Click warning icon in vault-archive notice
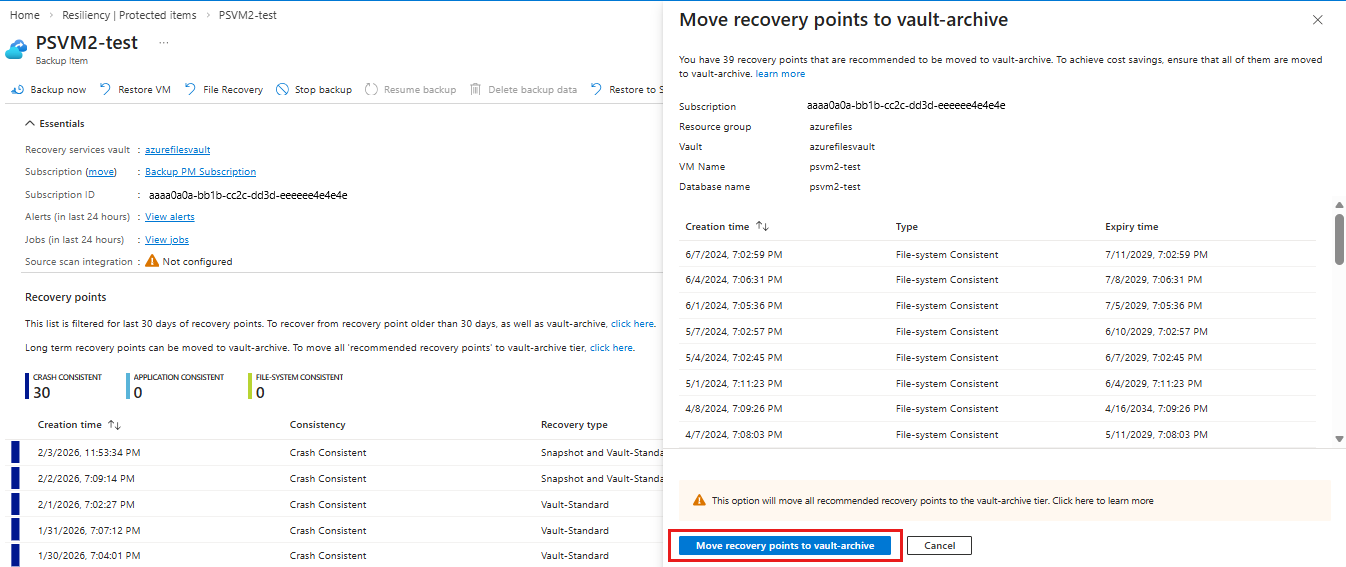This screenshot has width=1346, height=567. (699, 500)
